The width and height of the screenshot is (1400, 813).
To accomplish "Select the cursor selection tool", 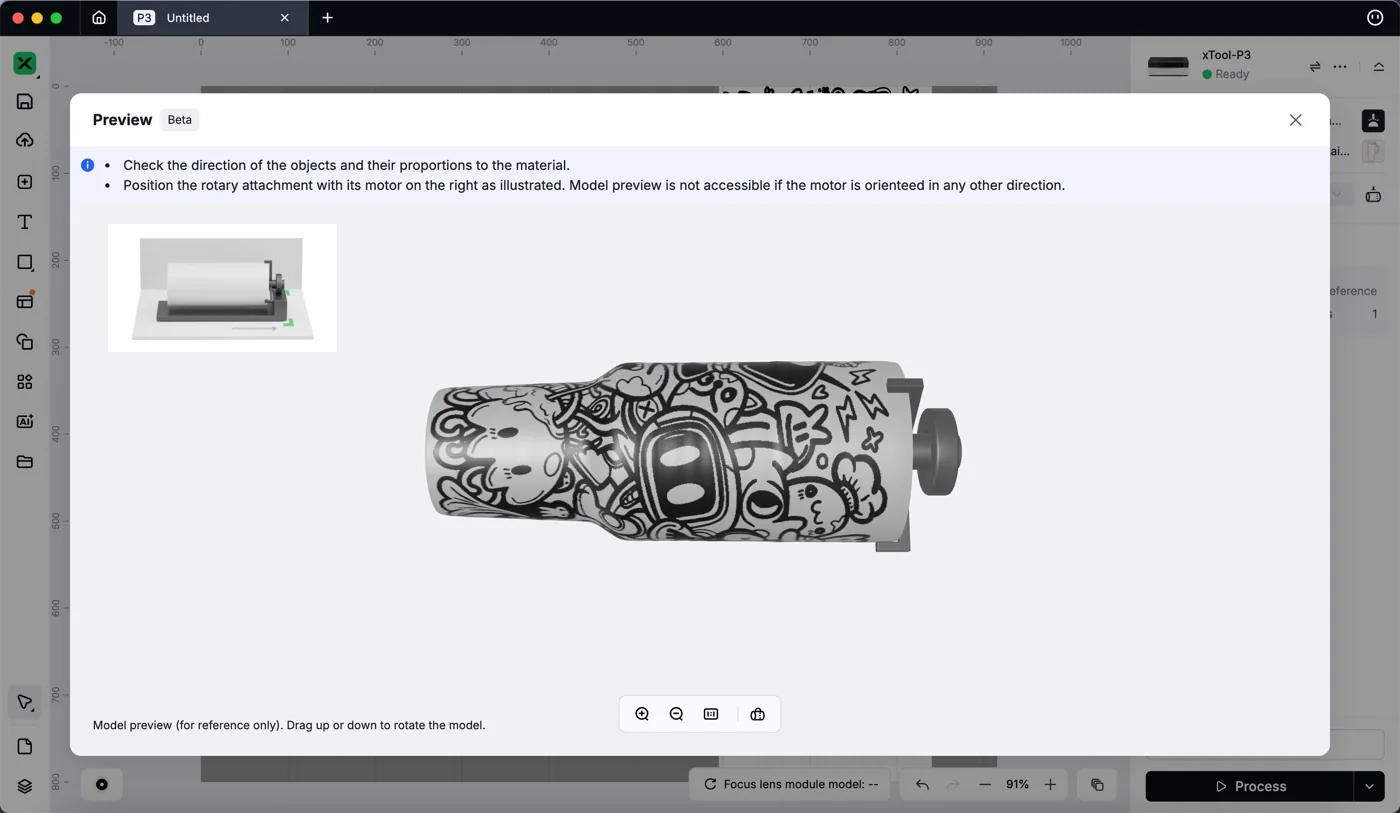I will 25,702.
